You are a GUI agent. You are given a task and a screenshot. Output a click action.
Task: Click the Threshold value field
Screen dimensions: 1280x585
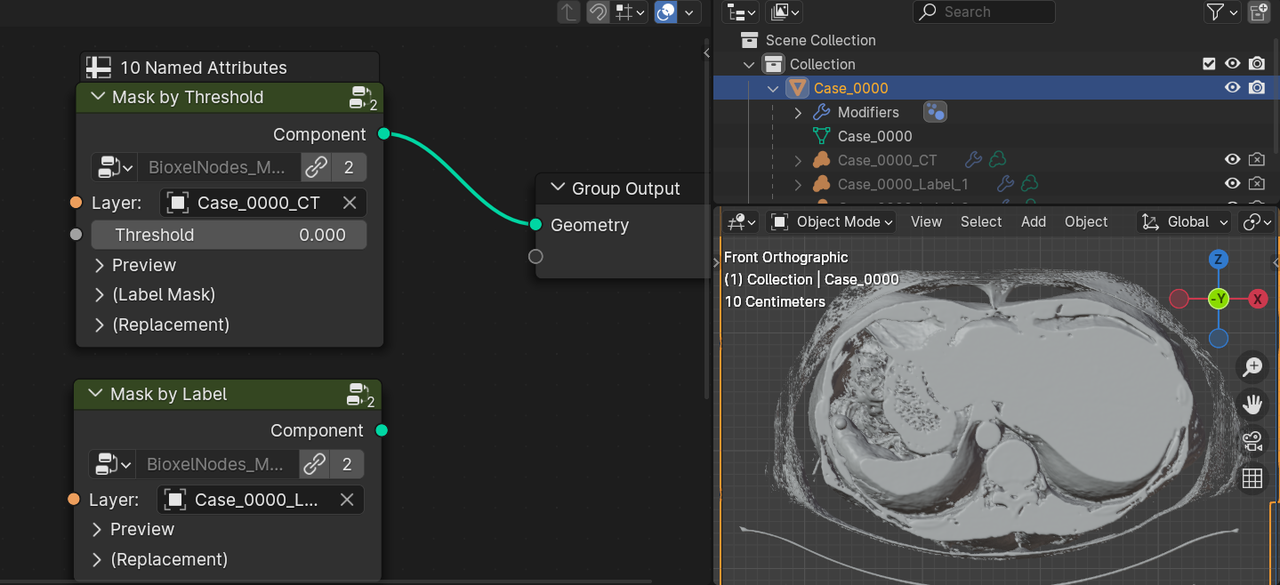tap(229, 235)
